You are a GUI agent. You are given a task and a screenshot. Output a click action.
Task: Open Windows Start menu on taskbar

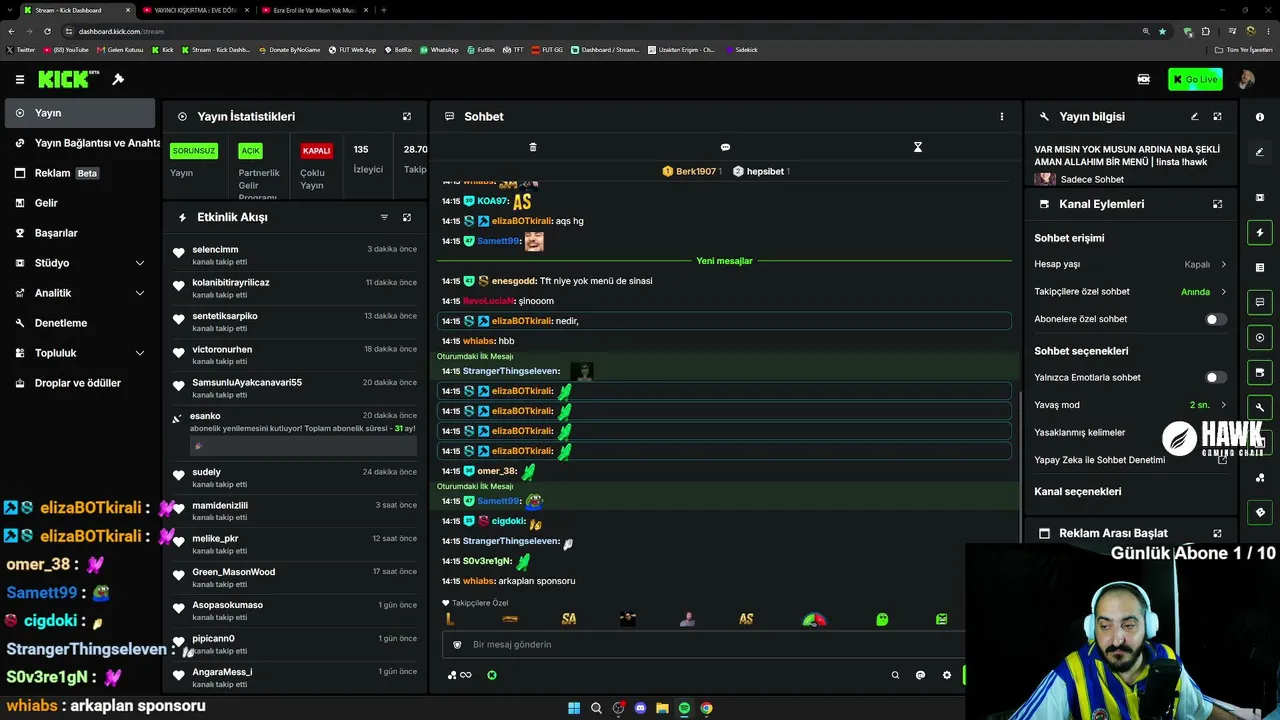click(x=574, y=708)
